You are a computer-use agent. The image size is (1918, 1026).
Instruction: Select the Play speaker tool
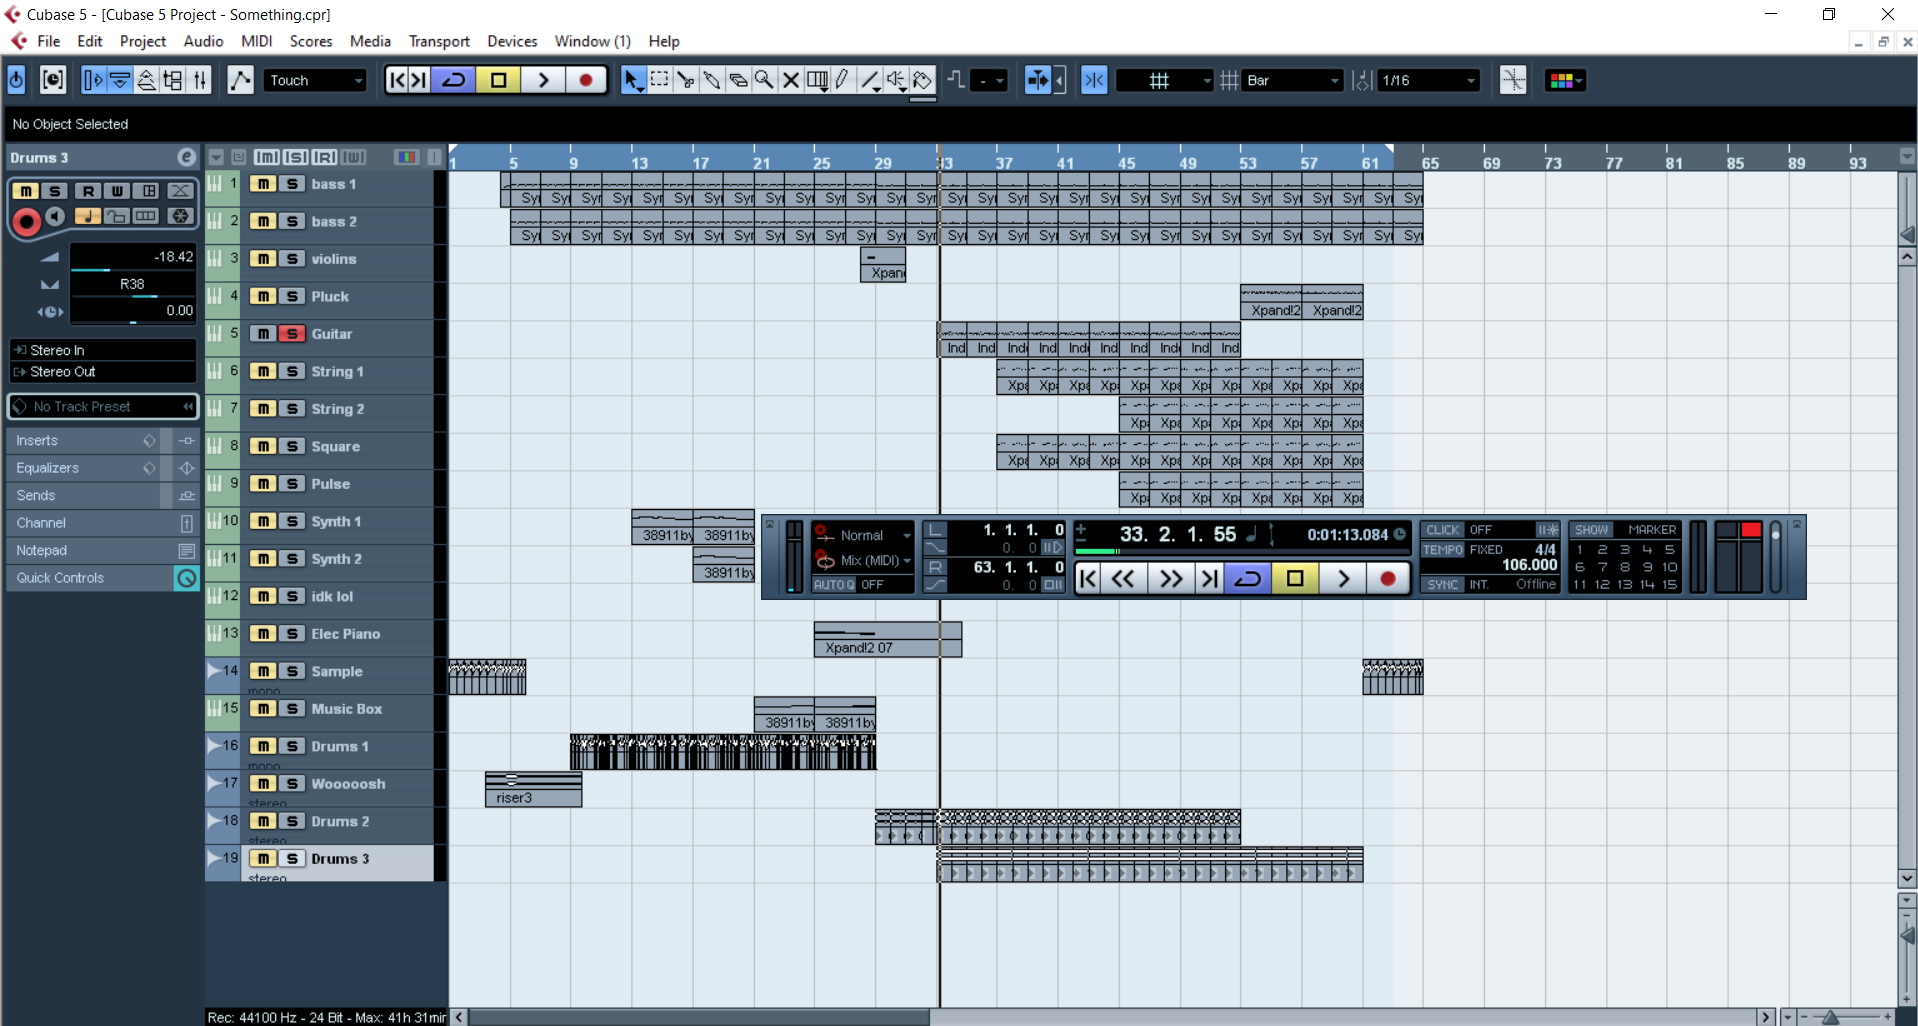(896, 80)
